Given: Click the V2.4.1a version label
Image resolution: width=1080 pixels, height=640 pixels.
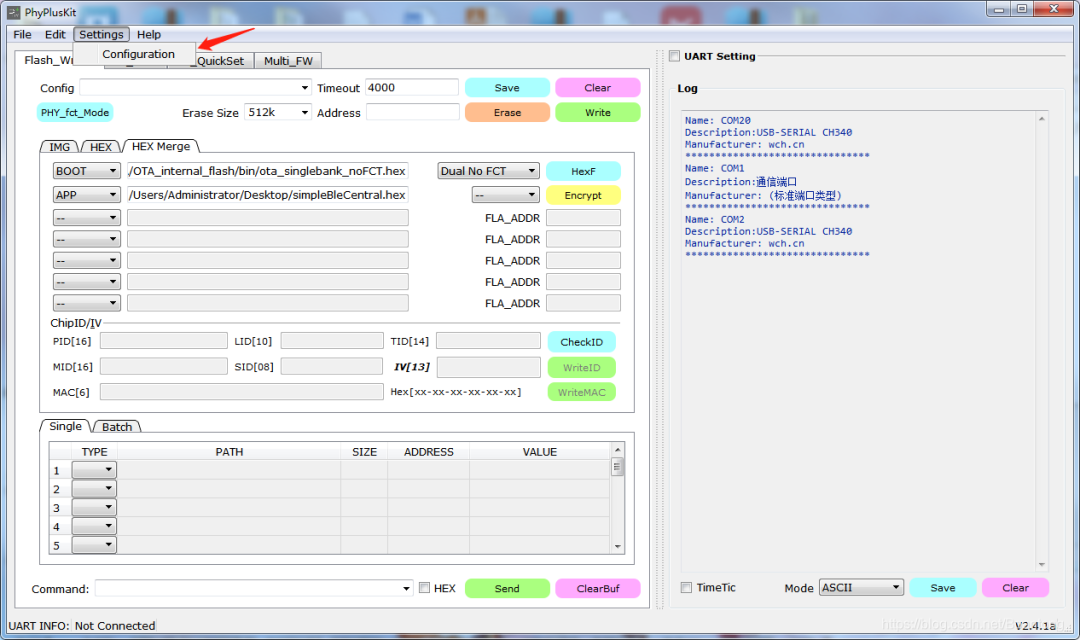Looking at the screenshot, I should coord(1035,626).
